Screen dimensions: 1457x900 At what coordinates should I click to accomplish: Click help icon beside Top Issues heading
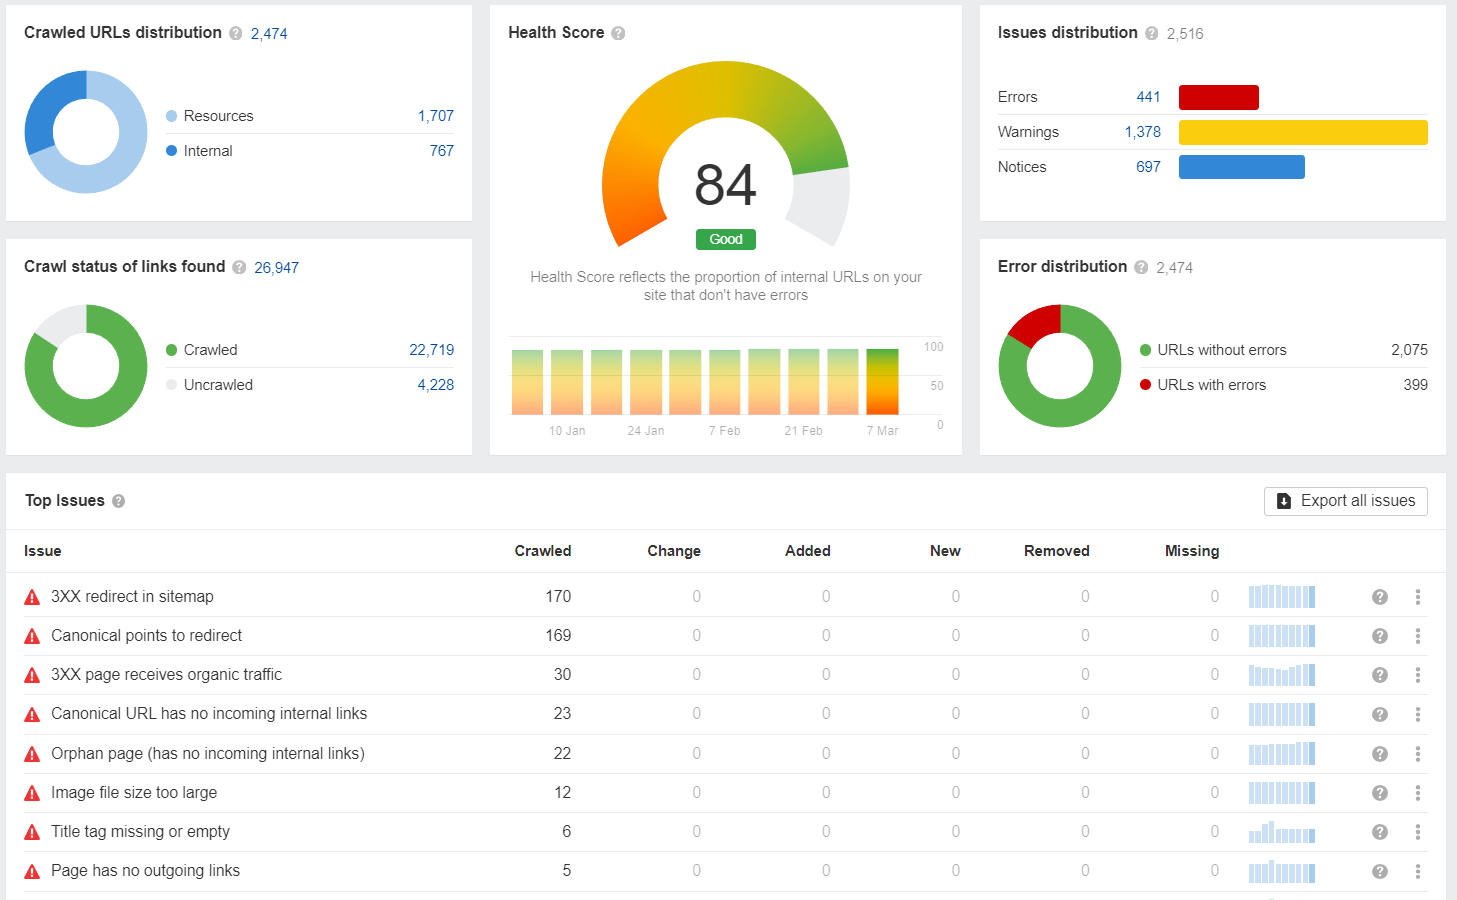click(x=118, y=501)
